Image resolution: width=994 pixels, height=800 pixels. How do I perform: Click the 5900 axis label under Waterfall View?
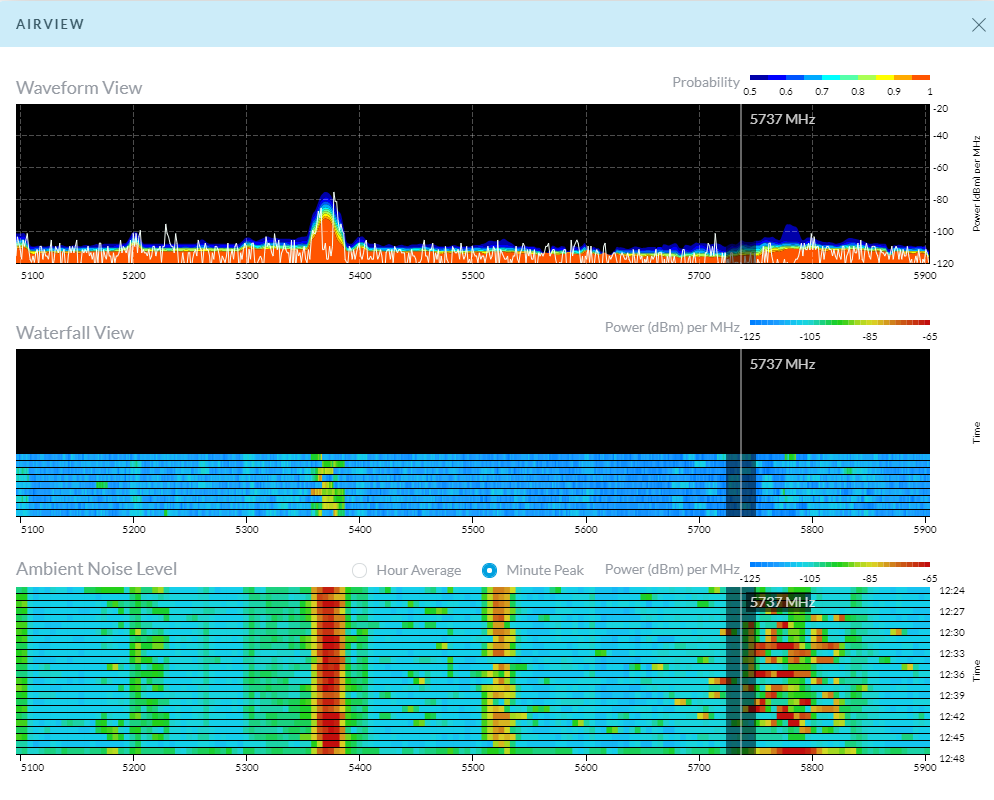click(925, 529)
